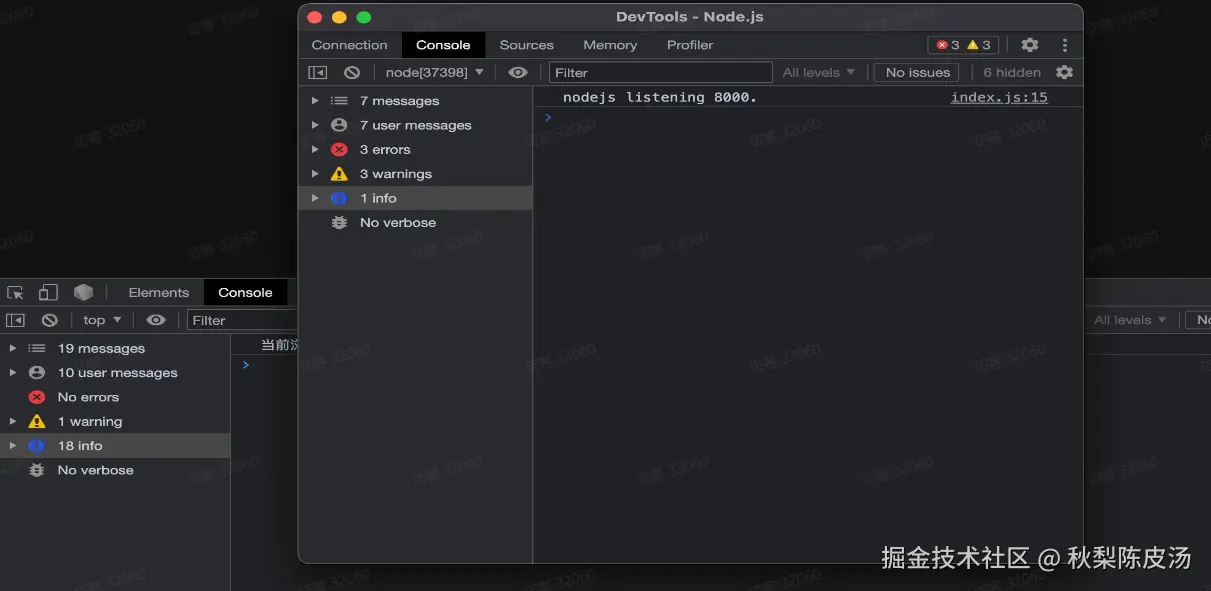Select the No errors row
Screen dimensions: 1211x591
click(115, 397)
